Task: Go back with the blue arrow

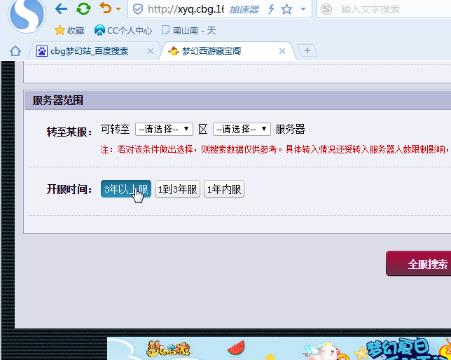Action: pyautogui.click(x=61, y=9)
